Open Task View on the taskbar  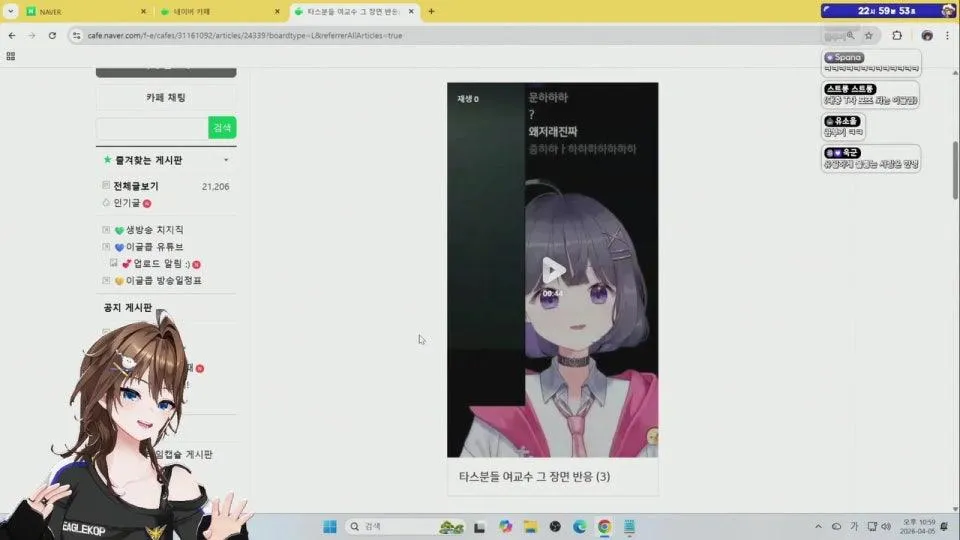[x=479, y=527]
